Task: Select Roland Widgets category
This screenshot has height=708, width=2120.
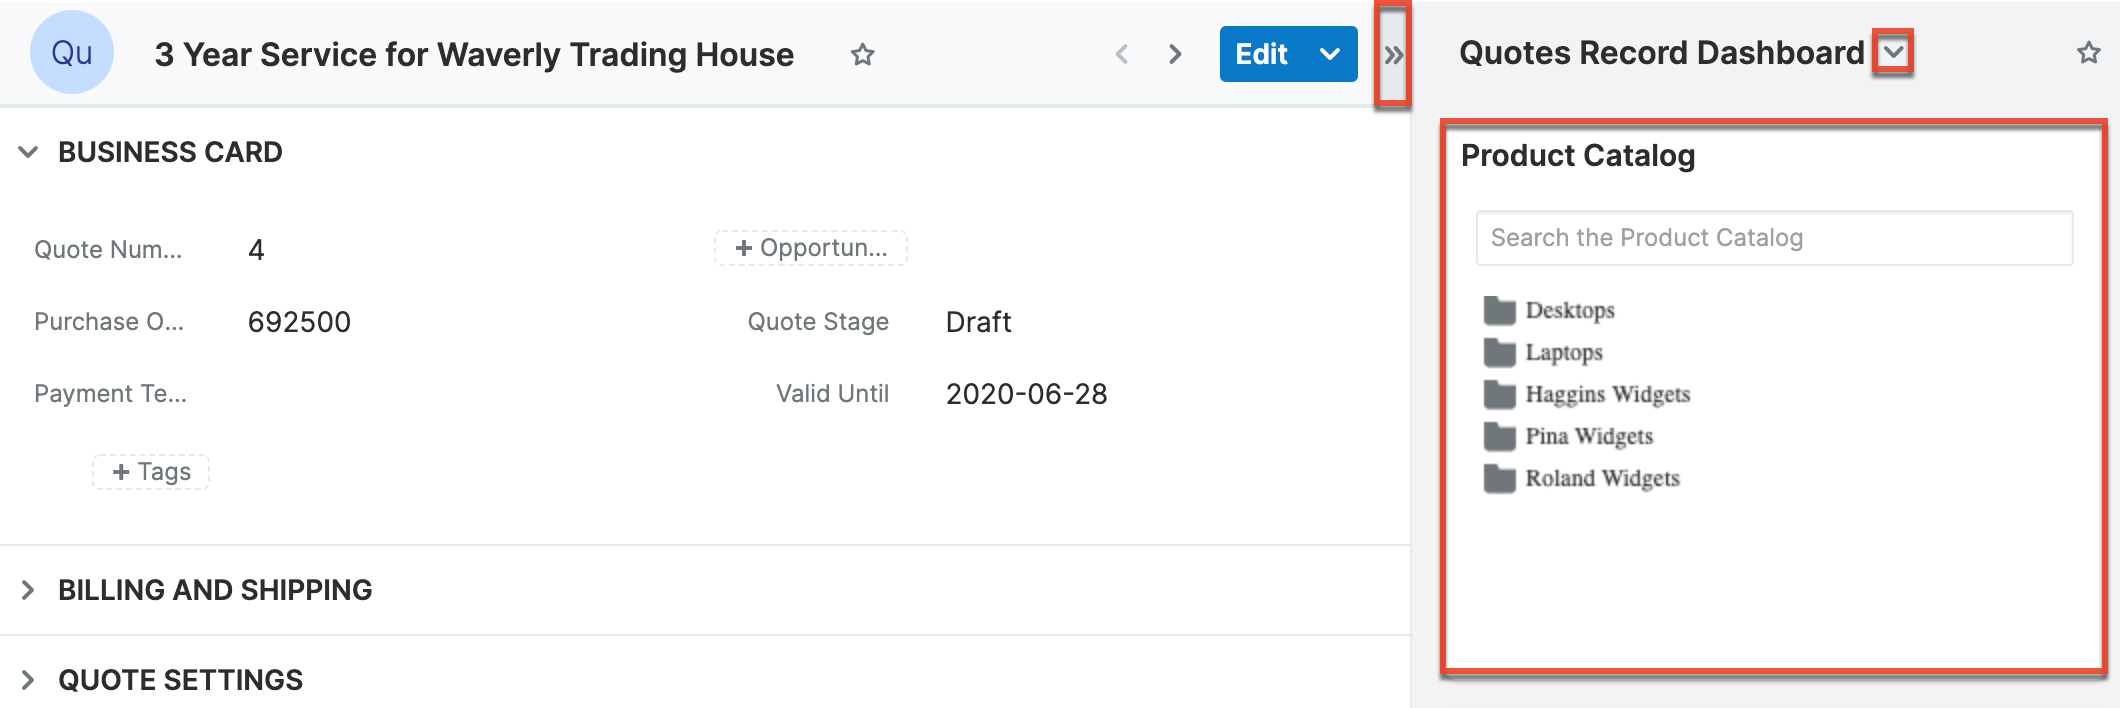Action: point(1602,479)
